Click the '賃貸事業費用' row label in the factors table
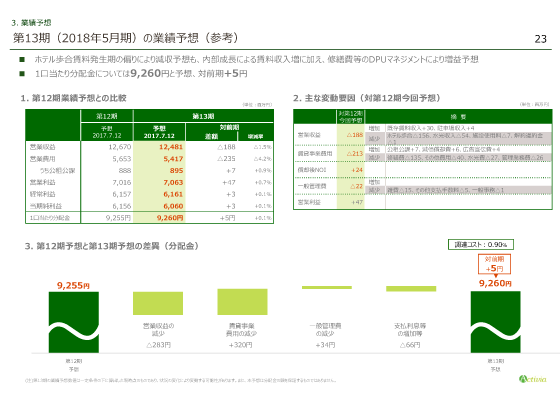 point(315,154)
